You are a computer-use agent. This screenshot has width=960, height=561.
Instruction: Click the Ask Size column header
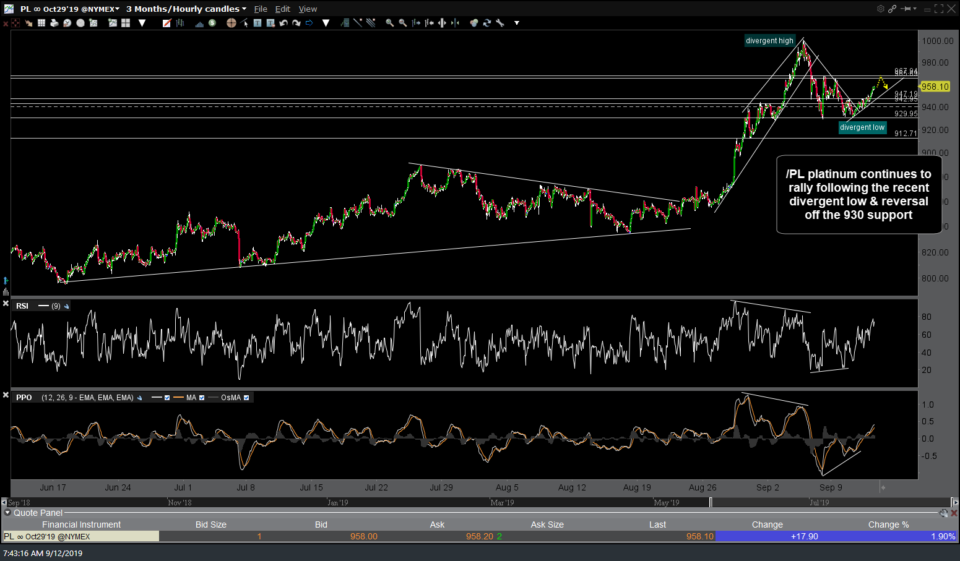(x=547, y=524)
